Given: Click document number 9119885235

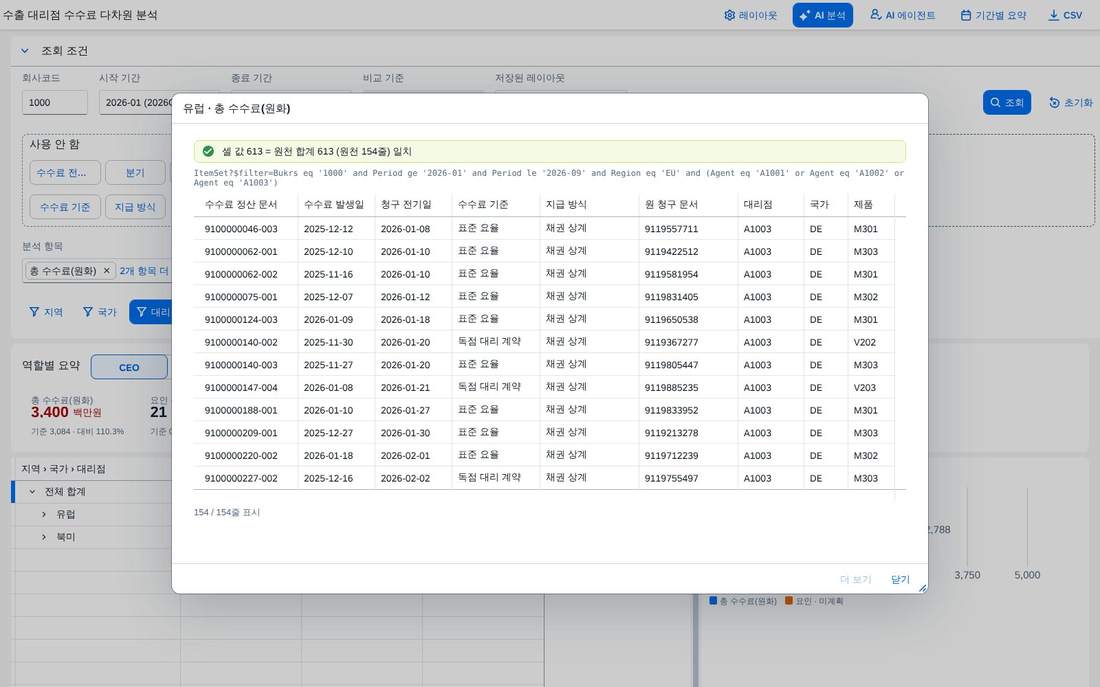Looking at the screenshot, I should coord(671,387).
